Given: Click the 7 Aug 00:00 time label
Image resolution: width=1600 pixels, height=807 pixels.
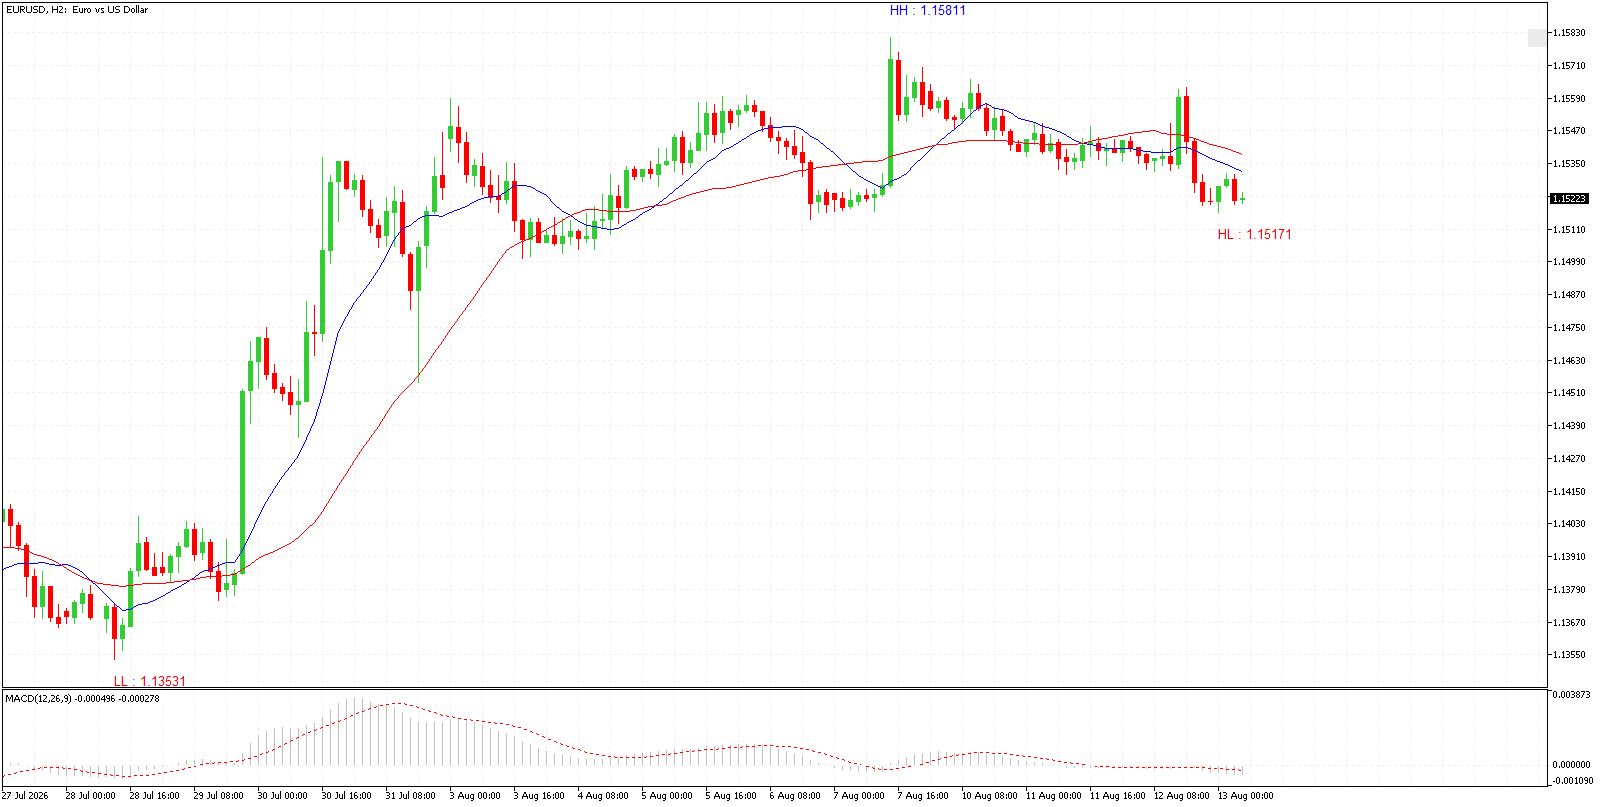Looking at the screenshot, I should click(859, 796).
